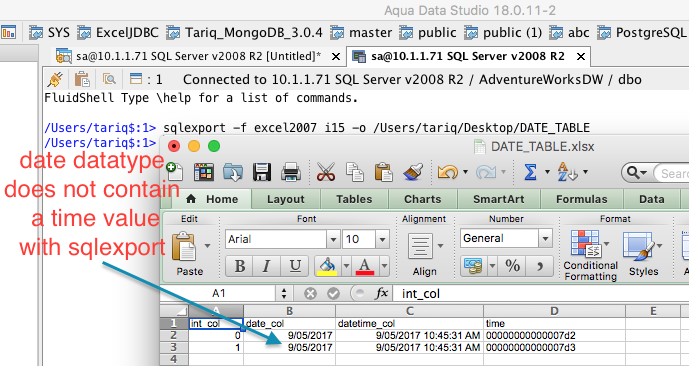Select column B header

point(289,311)
